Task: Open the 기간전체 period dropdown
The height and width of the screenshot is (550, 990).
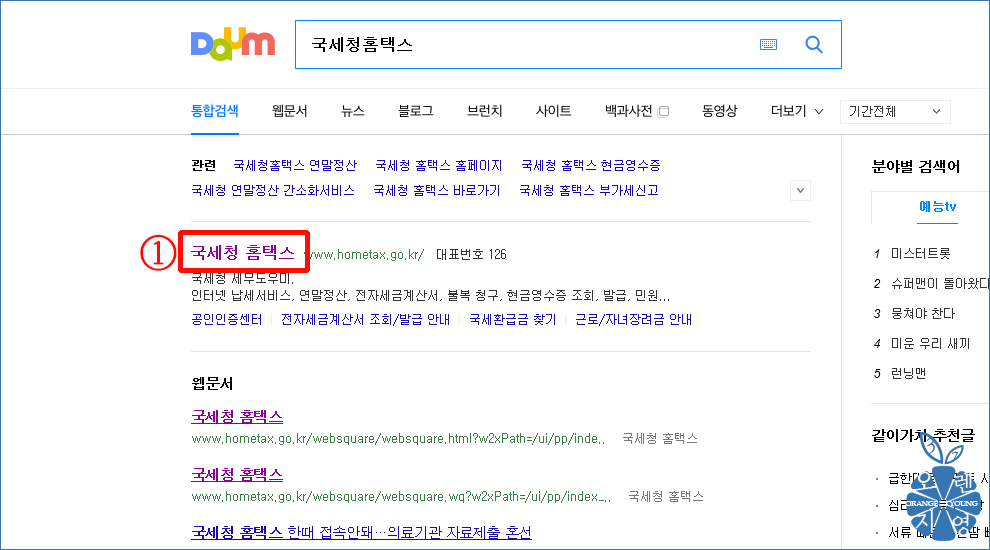Action: point(895,112)
